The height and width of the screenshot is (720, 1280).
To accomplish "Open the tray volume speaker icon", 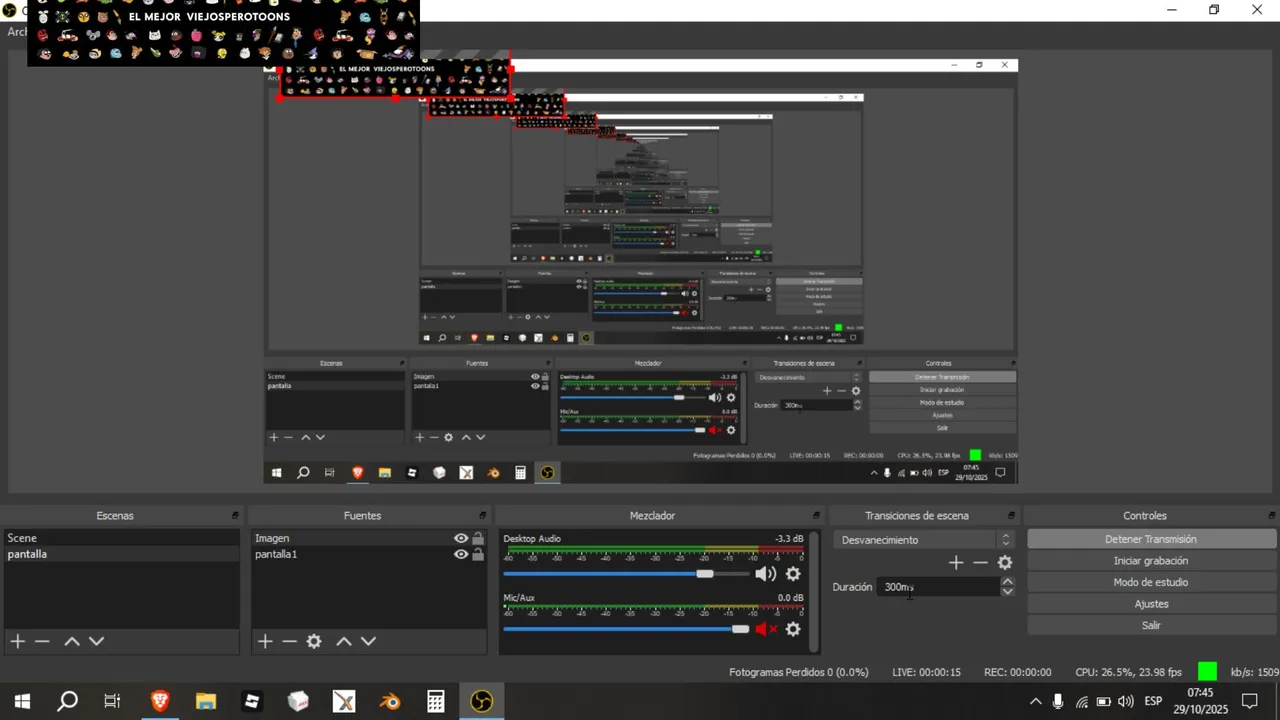I will pyautogui.click(x=1126, y=701).
